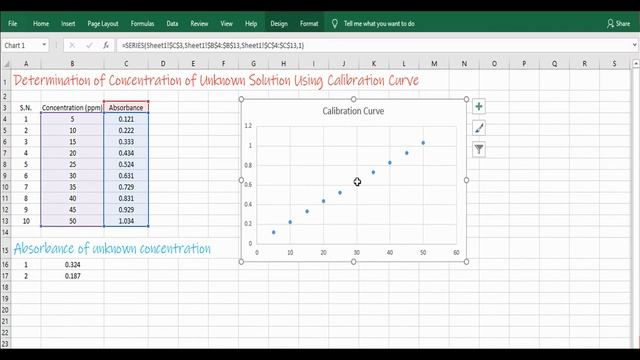Select unknown absorbance cell 0.324
This screenshot has height=360, width=640.
(72, 264)
